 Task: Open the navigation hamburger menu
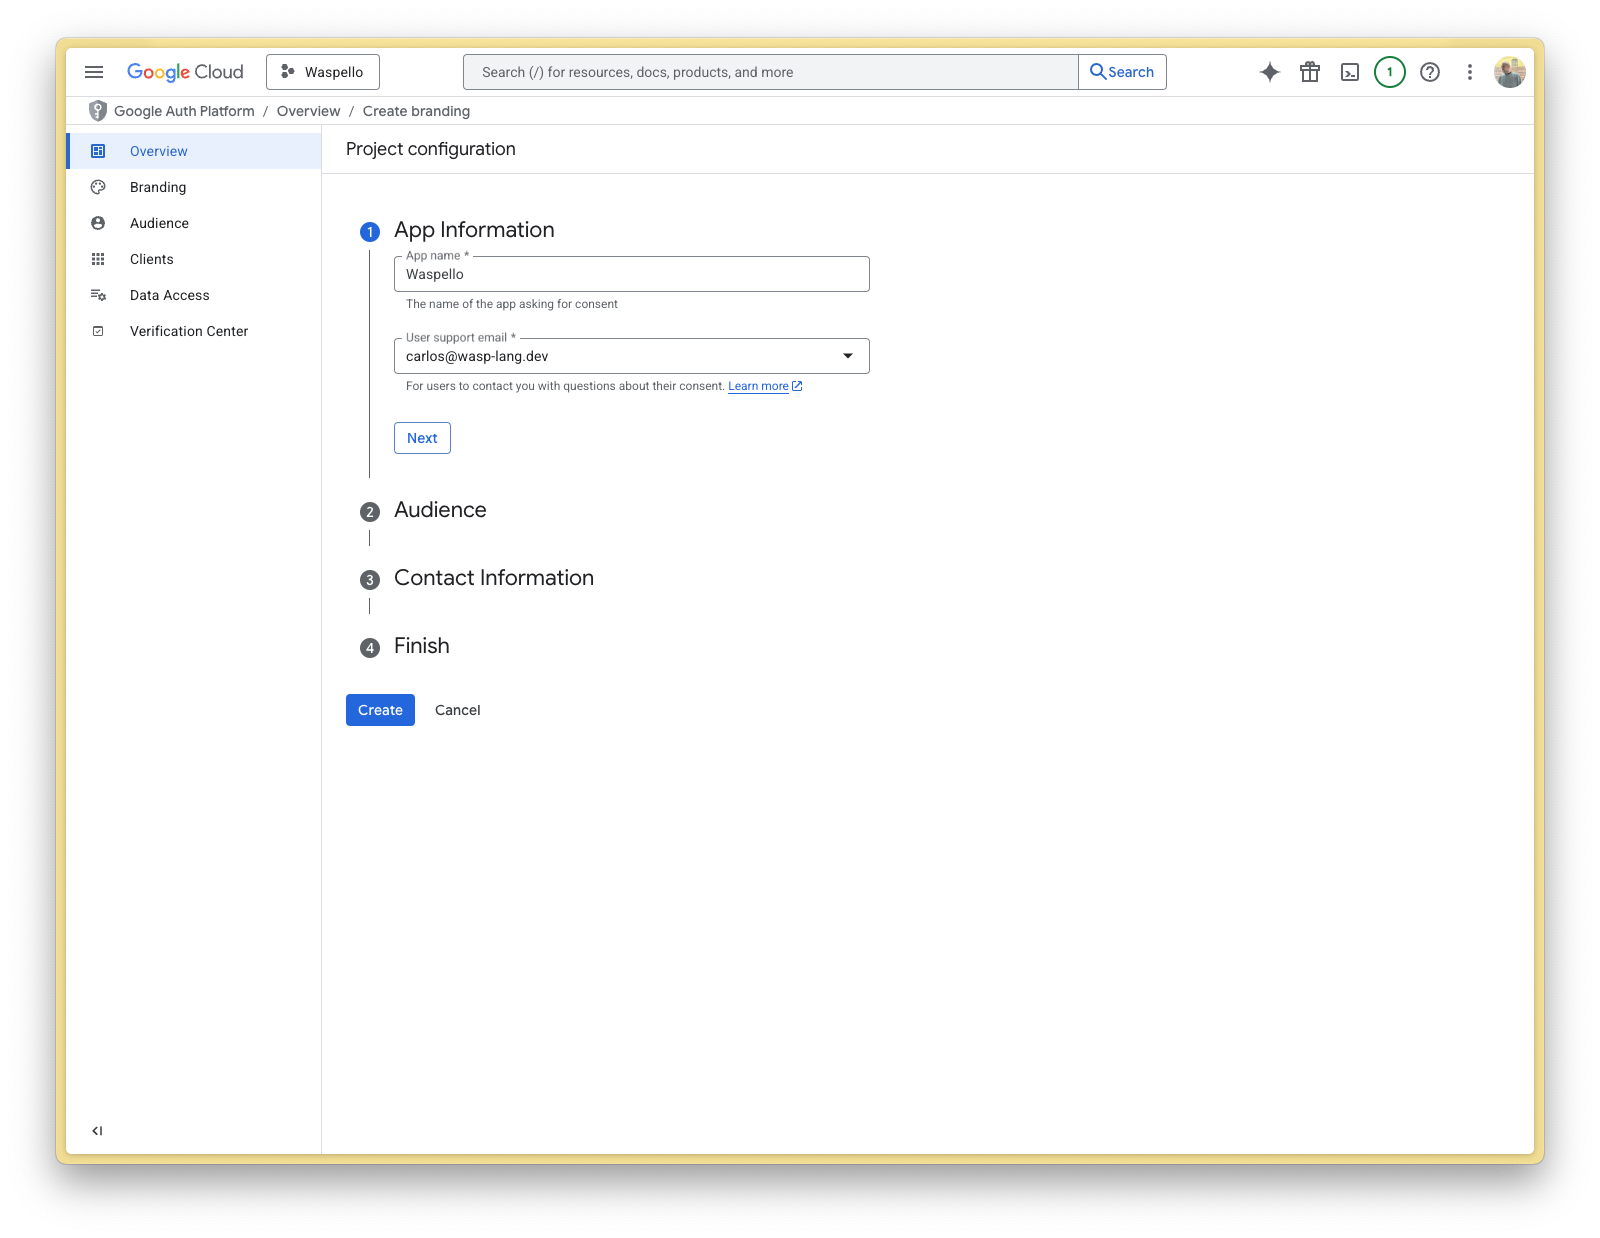94,71
